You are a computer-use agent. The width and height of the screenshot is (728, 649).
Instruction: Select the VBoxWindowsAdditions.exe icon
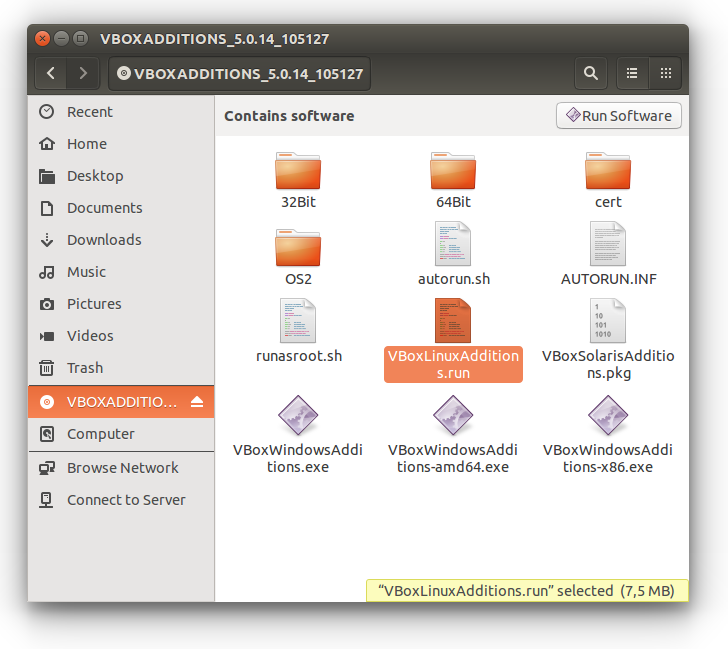click(298, 415)
